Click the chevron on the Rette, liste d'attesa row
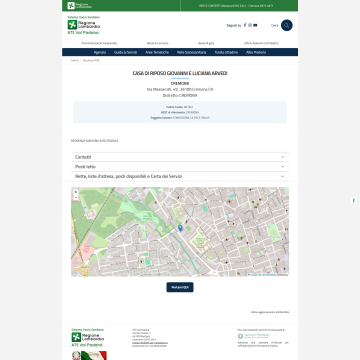Screen dimensions: 360x360 [x=282, y=176]
